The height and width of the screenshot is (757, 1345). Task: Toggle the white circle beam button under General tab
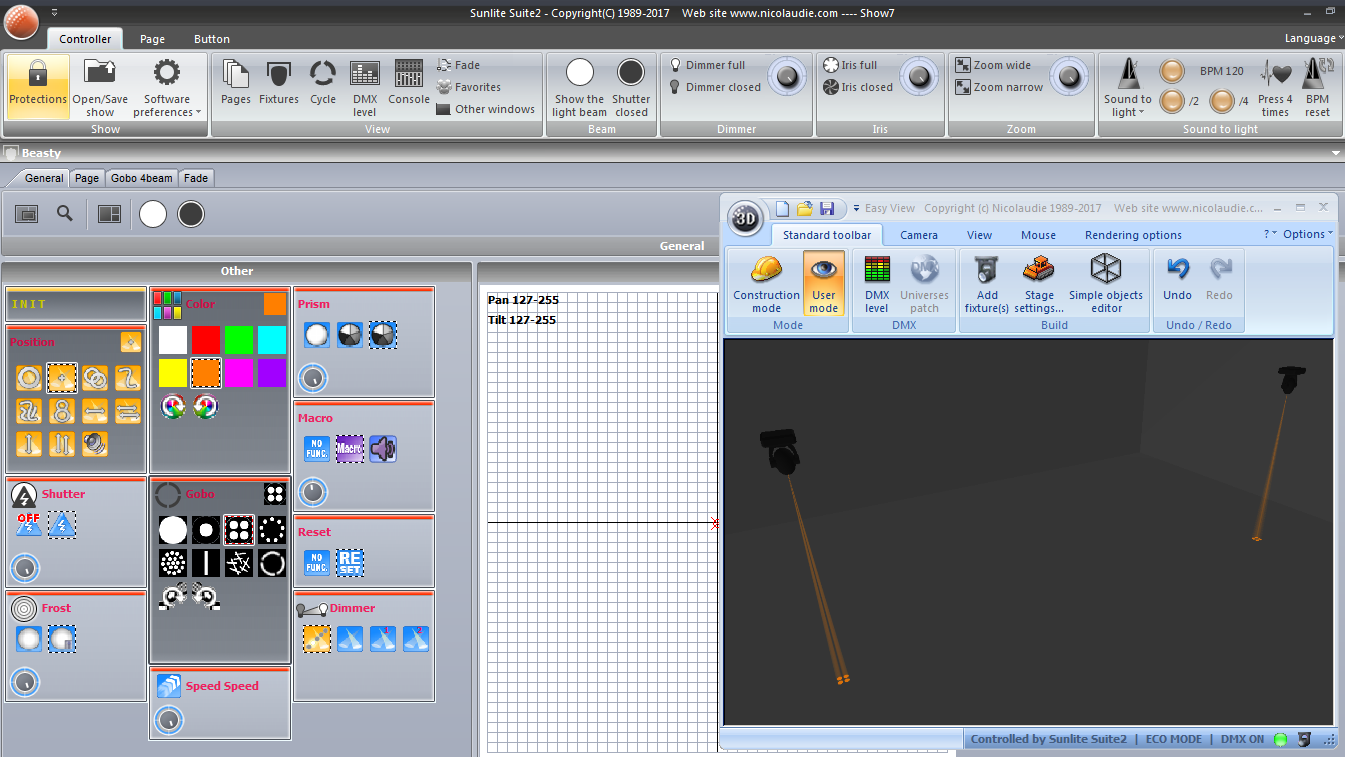point(153,214)
